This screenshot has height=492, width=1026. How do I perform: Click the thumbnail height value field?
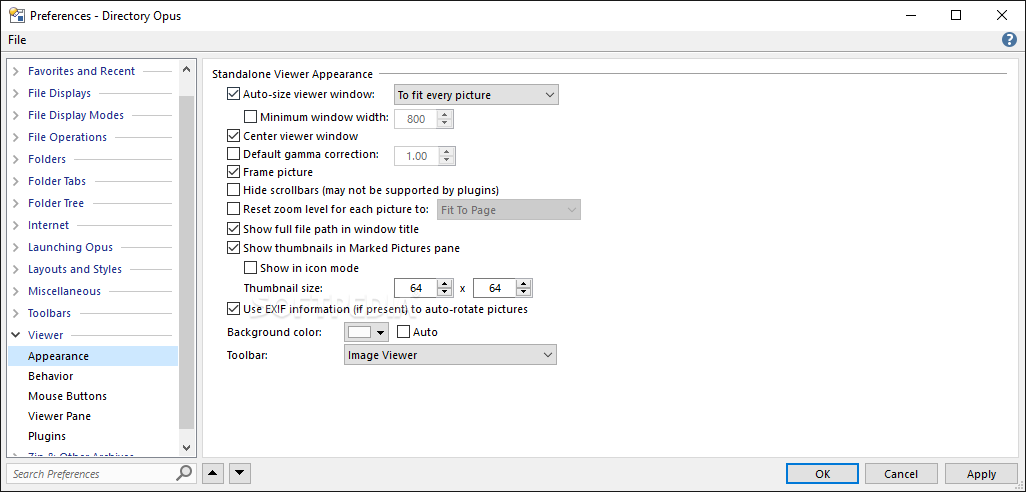pos(495,288)
